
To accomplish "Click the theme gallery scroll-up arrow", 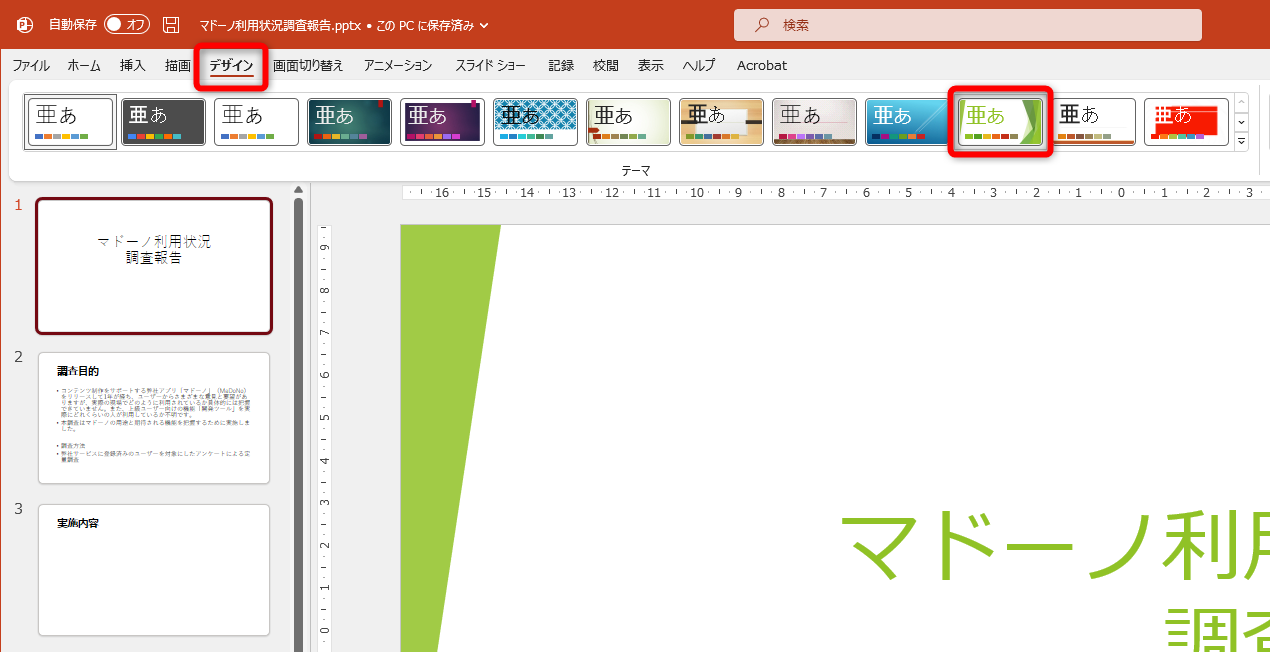I will [1241, 101].
